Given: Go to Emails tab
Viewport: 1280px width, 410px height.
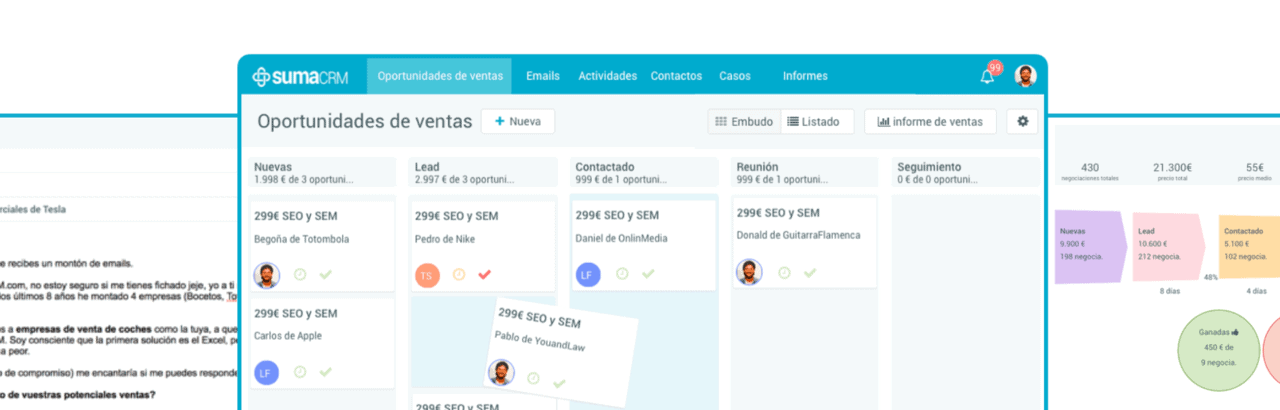Looking at the screenshot, I should (543, 76).
